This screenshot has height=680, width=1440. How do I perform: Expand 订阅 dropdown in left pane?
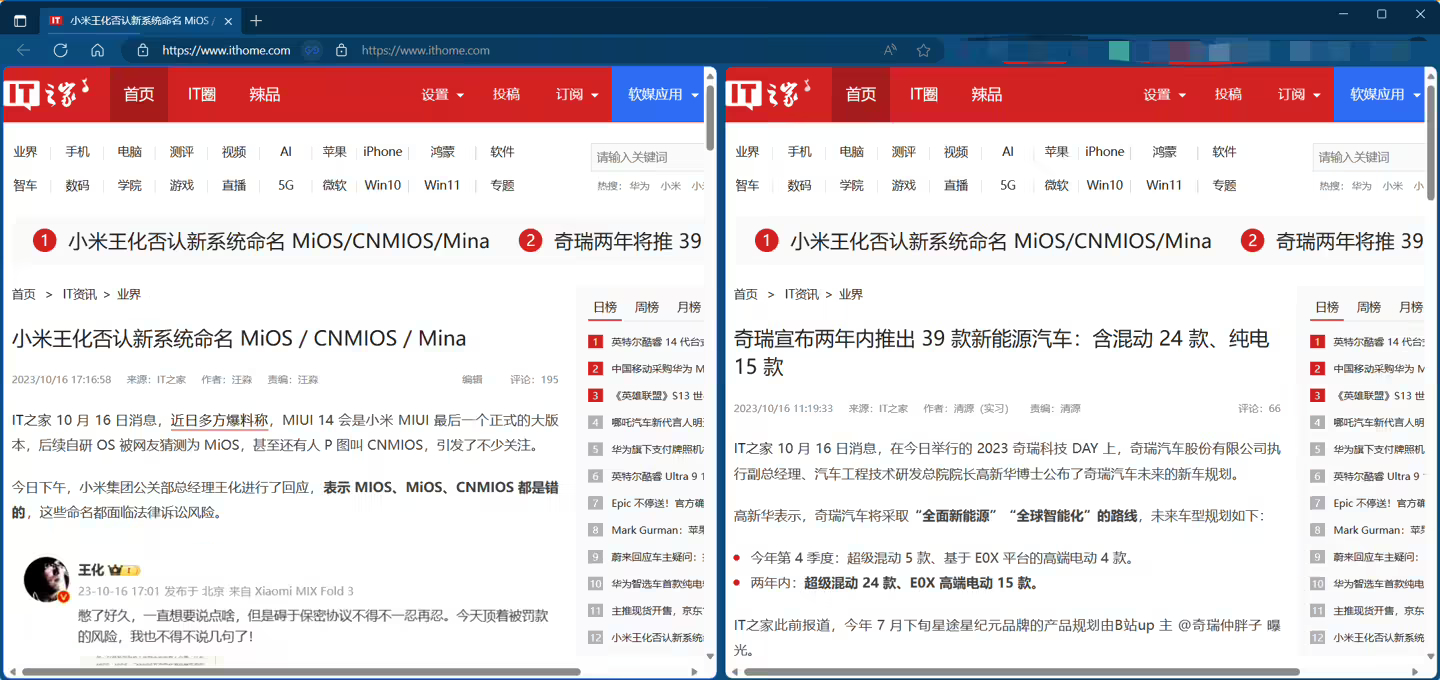pyautogui.click(x=577, y=94)
